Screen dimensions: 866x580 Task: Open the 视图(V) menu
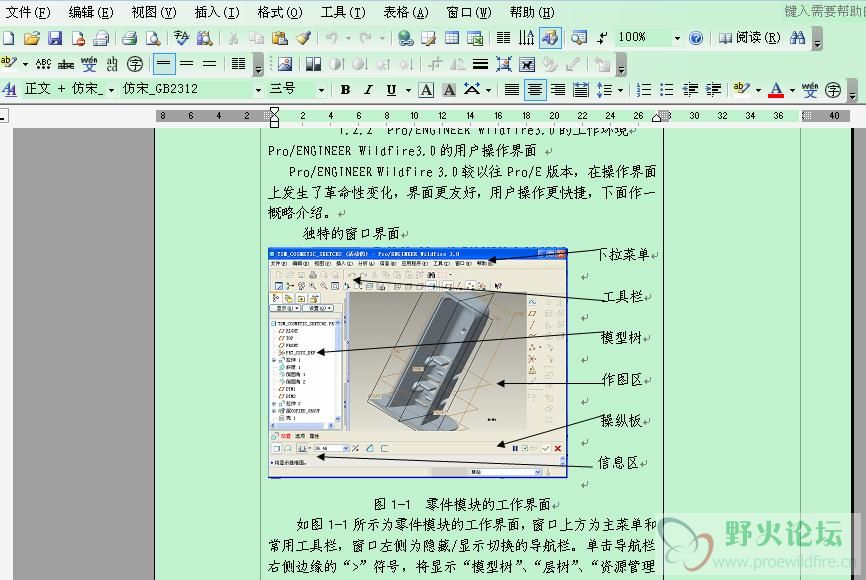coord(154,12)
